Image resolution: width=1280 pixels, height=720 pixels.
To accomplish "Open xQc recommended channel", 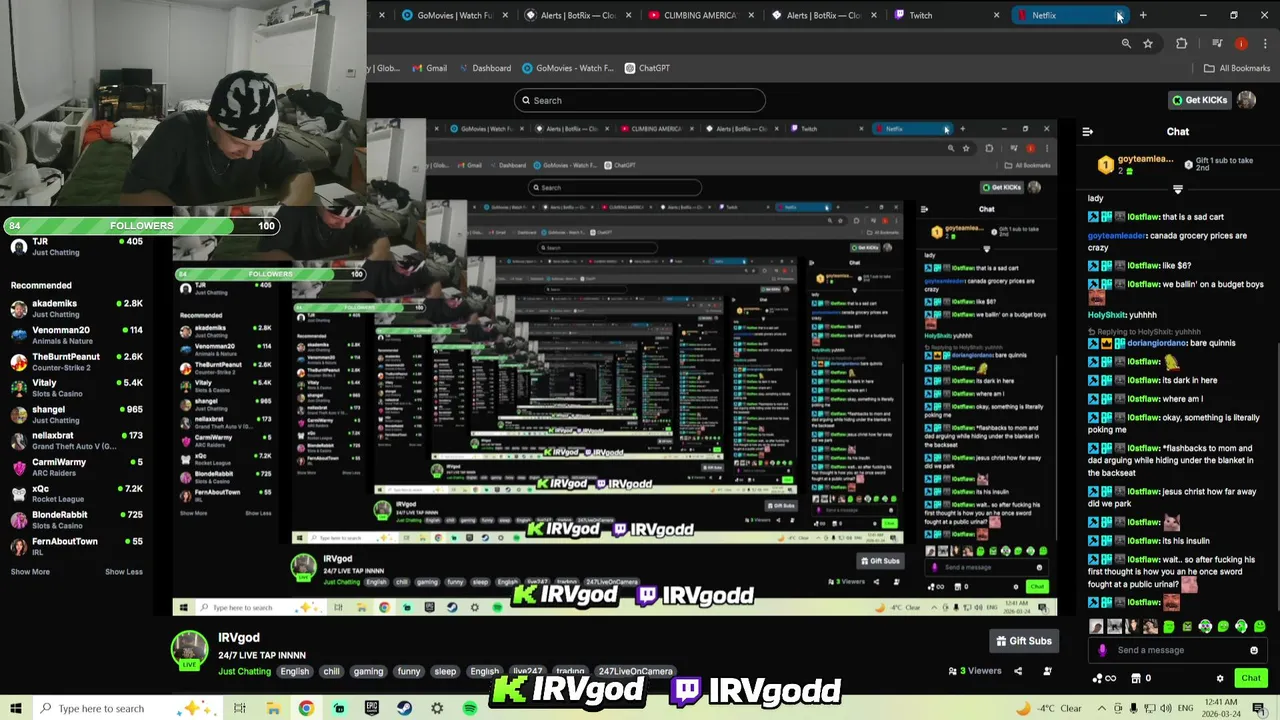I will click(75, 493).
